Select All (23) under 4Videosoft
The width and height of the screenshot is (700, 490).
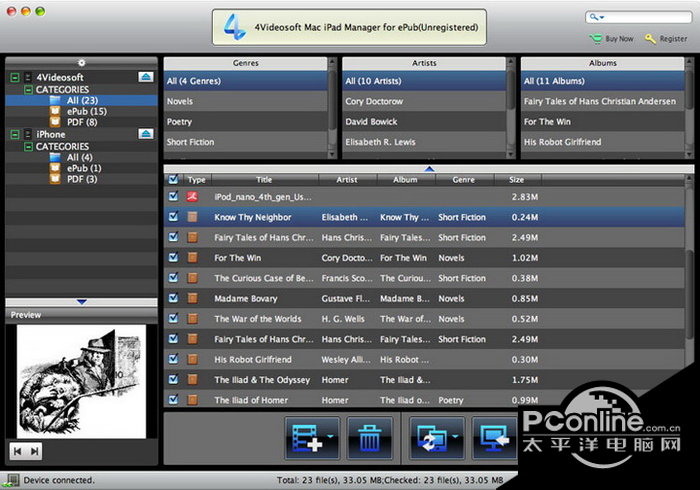click(x=82, y=100)
